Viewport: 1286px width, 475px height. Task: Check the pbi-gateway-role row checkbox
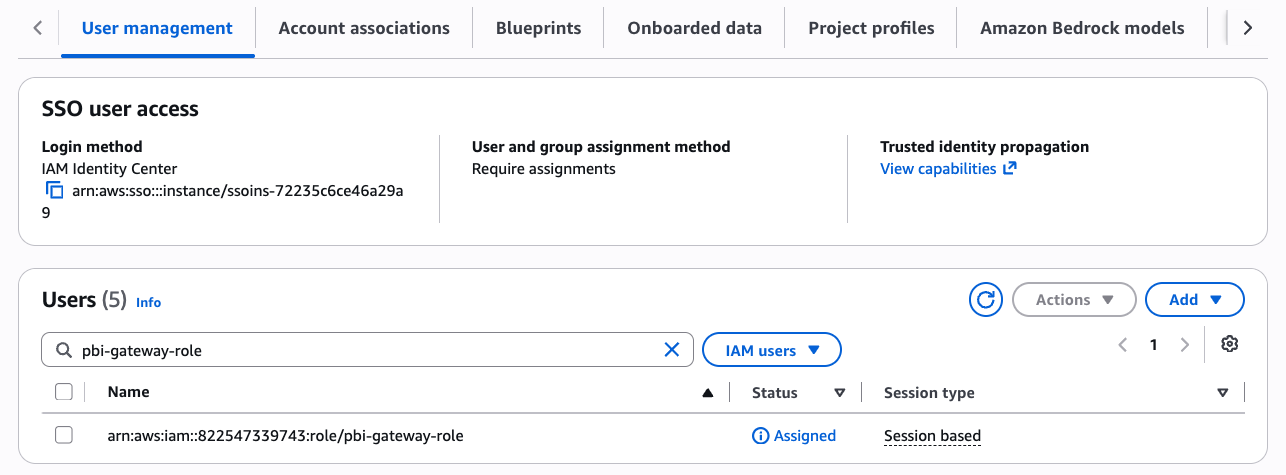pyautogui.click(x=64, y=435)
